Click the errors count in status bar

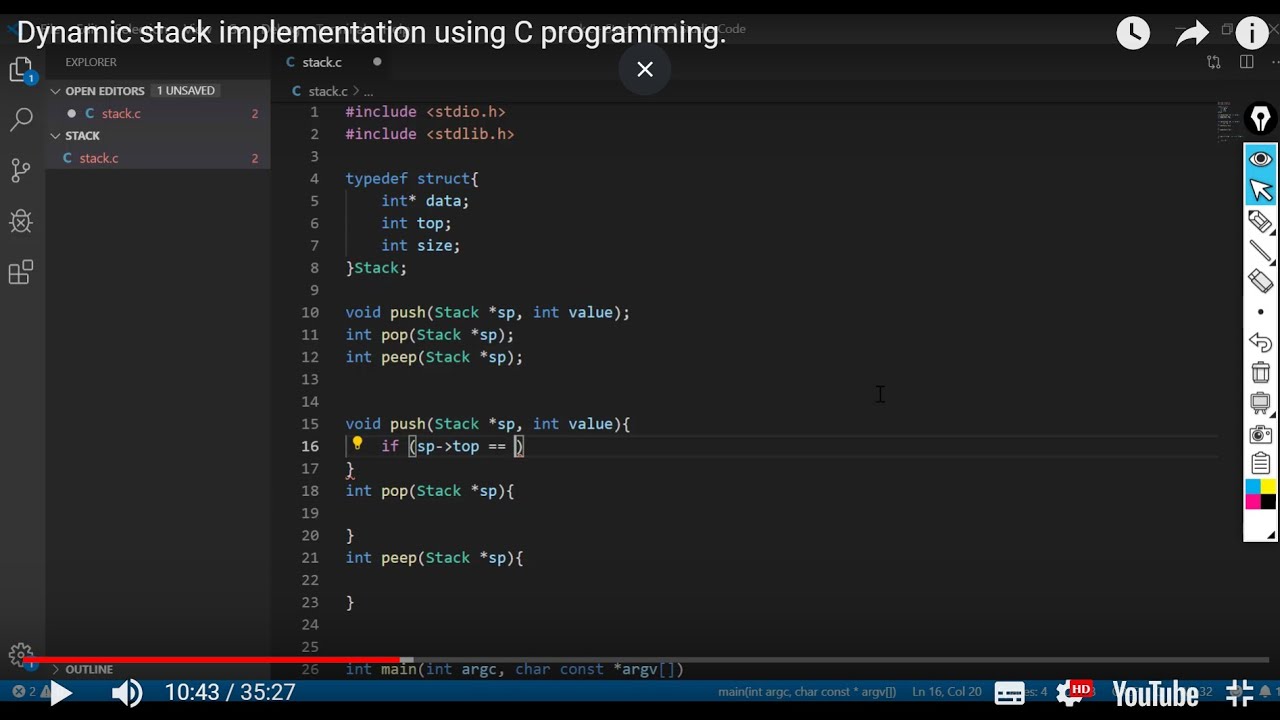[x=24, y=692]
